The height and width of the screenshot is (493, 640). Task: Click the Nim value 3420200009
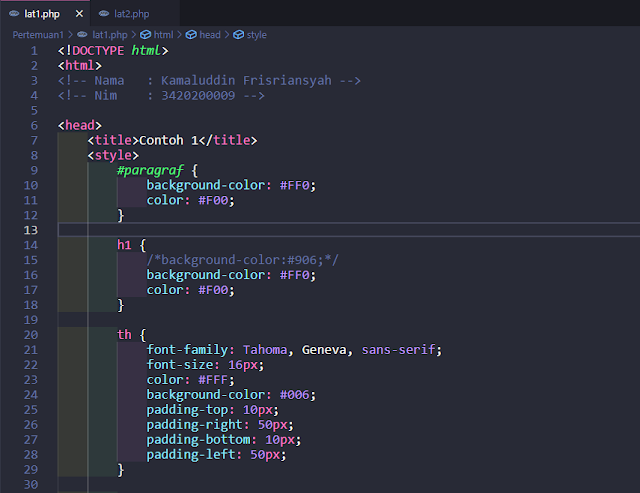click(x=198, y=95)
